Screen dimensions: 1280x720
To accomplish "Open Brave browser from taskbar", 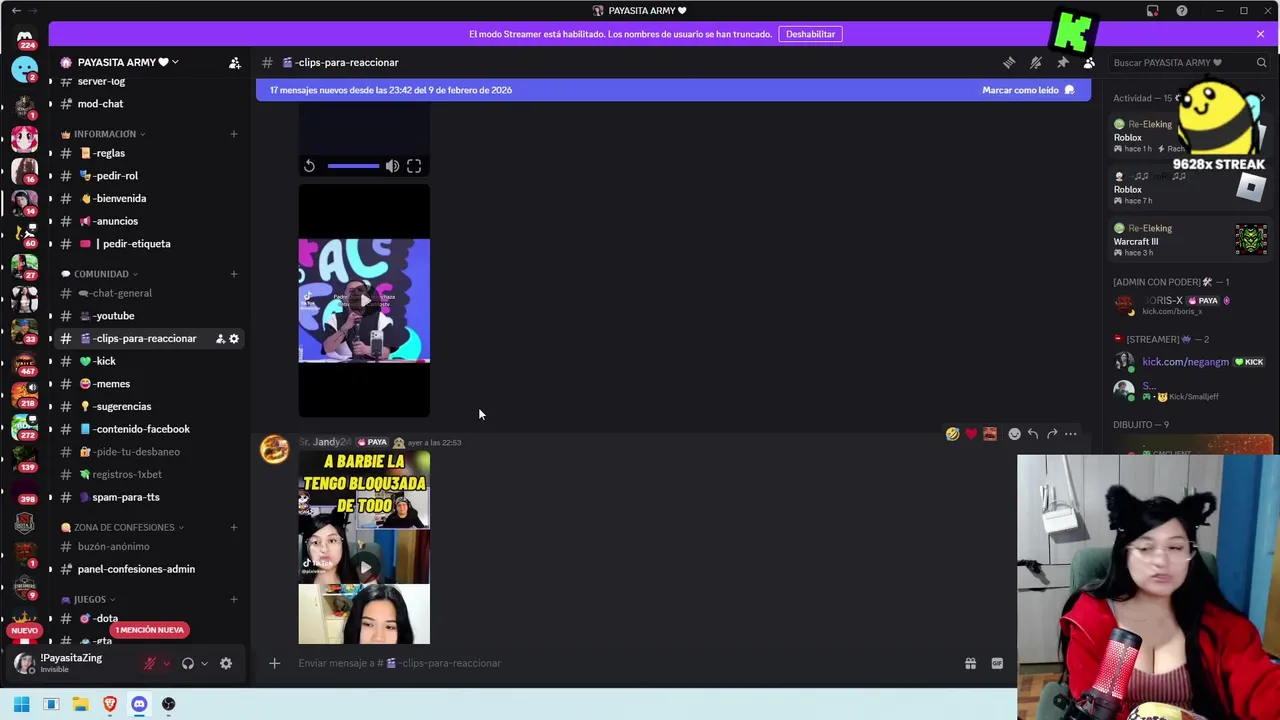I will (110, 704).
